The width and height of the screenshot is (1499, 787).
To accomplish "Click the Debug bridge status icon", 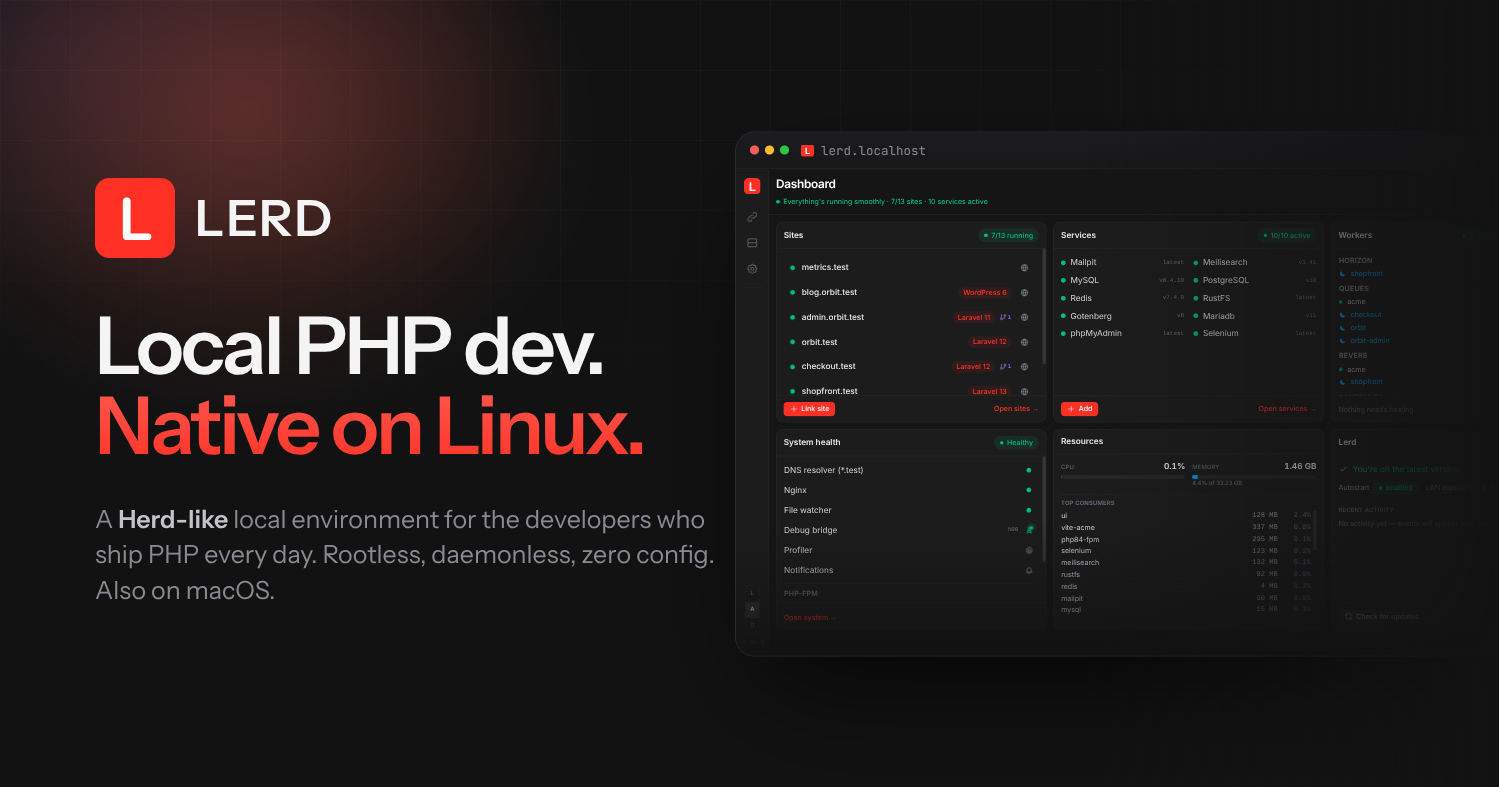I will pos(1029,530).
